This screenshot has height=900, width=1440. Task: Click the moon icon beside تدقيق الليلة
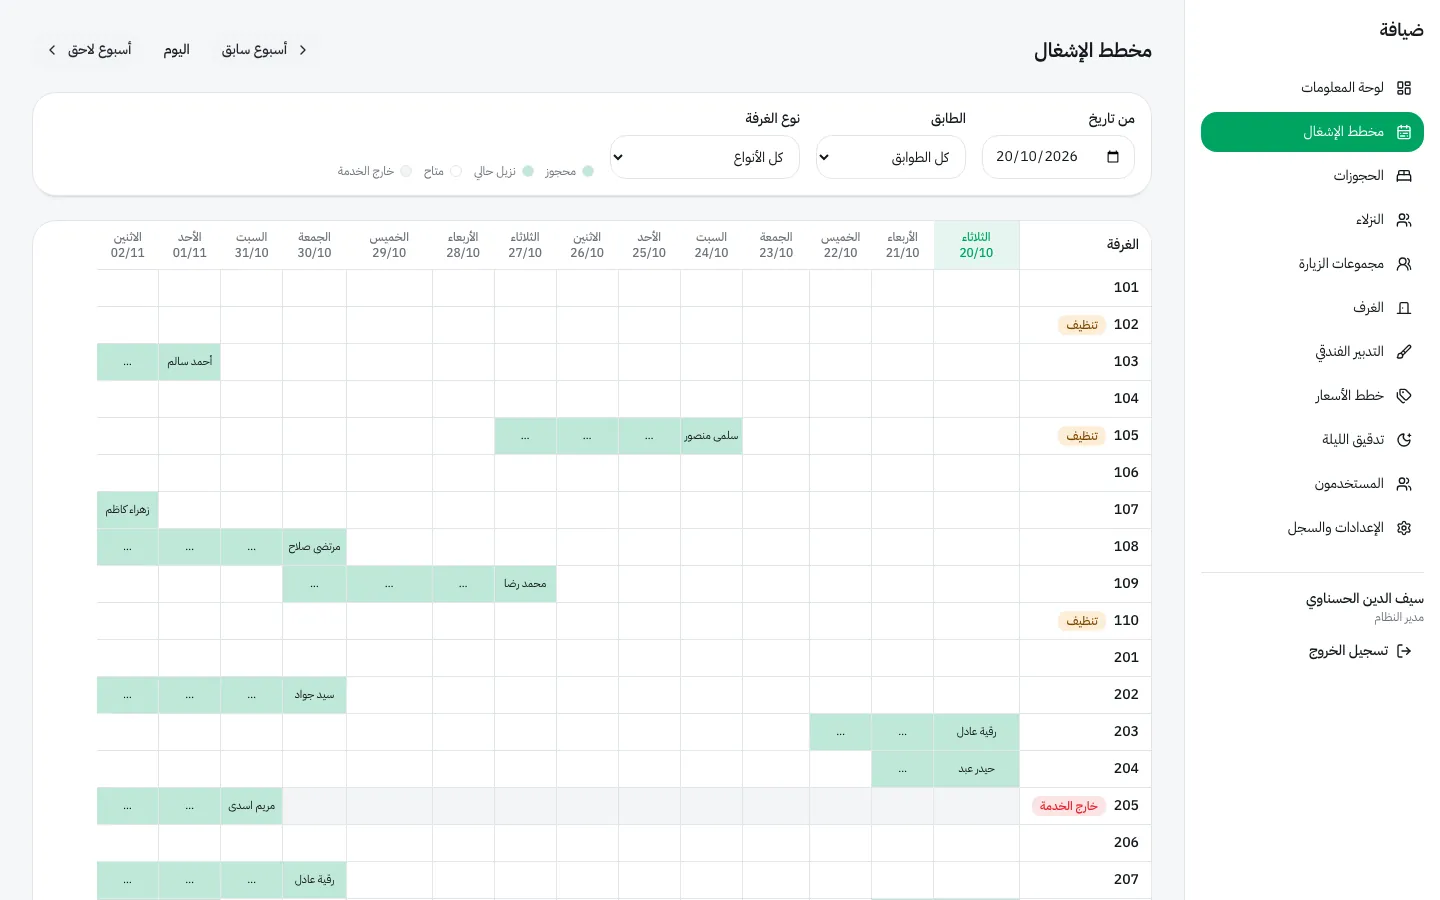coord(1404,440)
